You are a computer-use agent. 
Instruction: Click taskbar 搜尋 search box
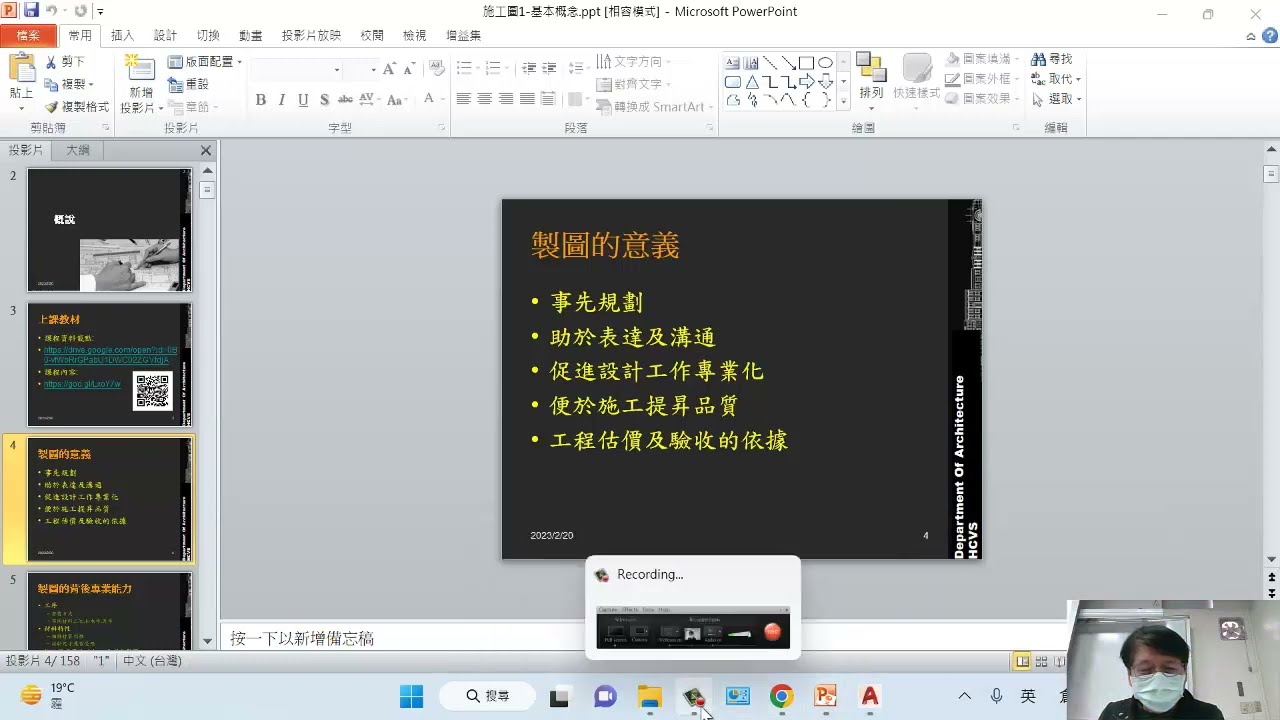[488, 696]
